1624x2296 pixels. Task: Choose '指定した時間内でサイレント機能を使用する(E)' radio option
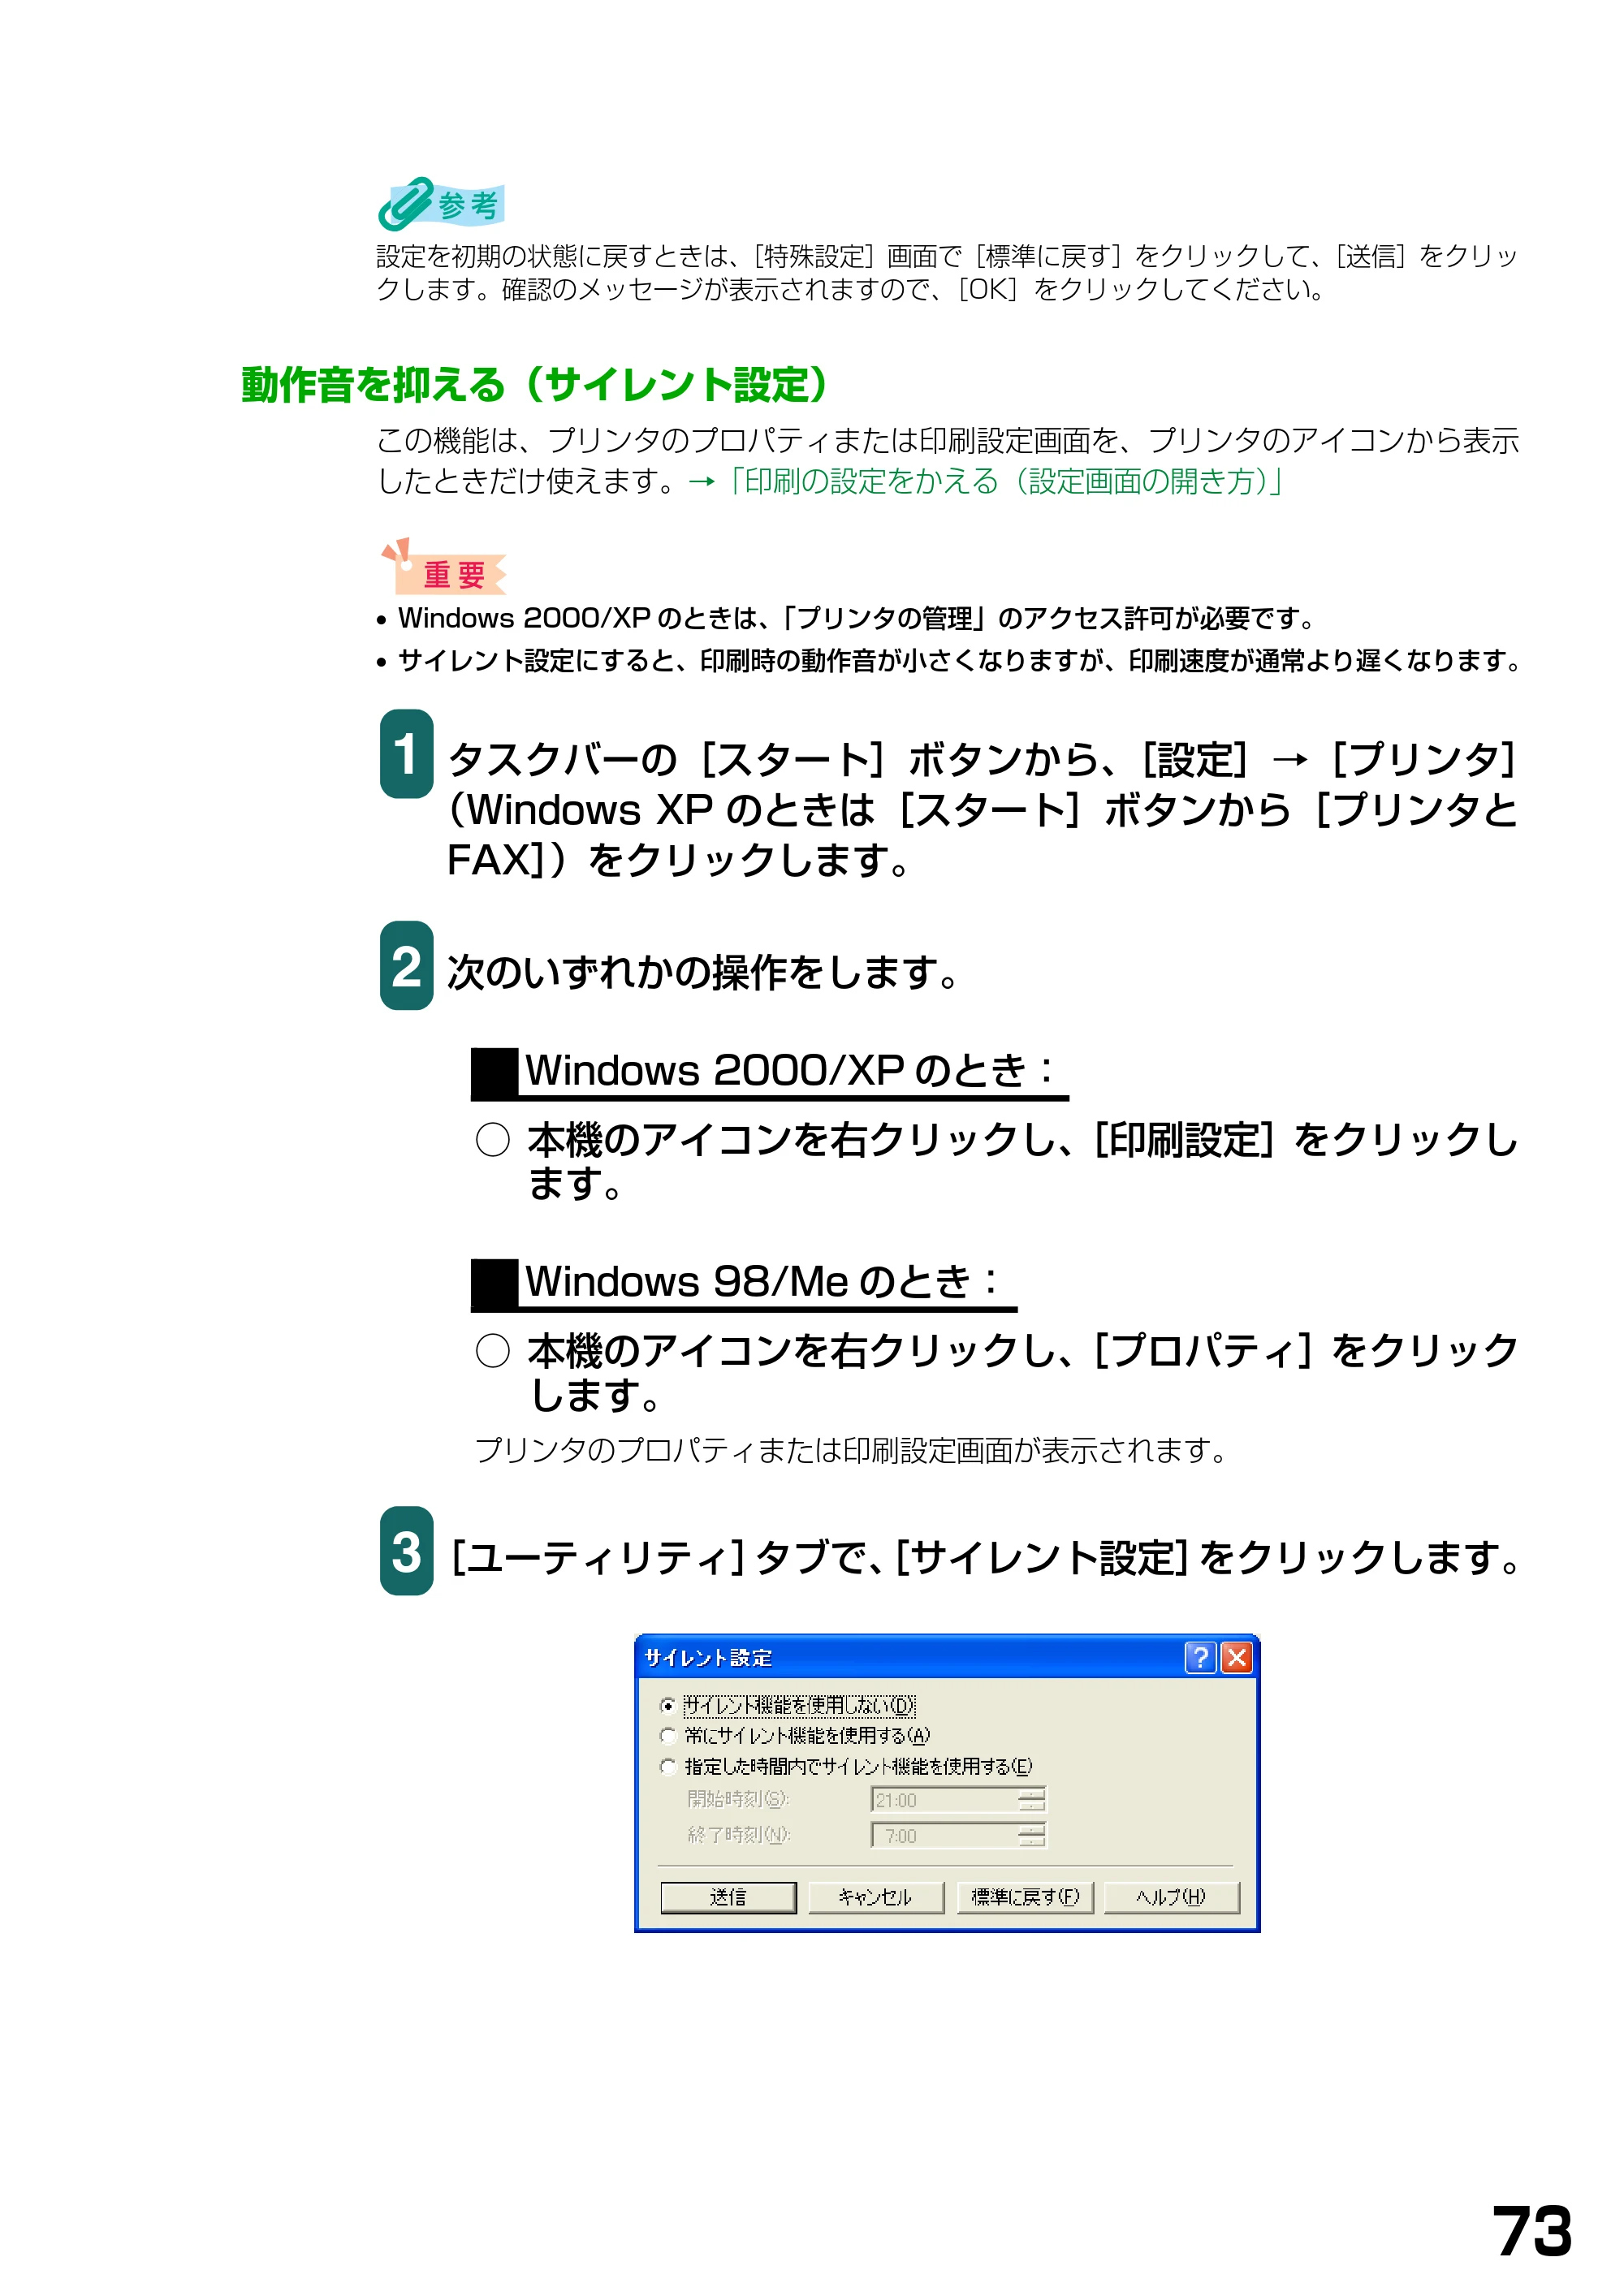[668, 1766]
